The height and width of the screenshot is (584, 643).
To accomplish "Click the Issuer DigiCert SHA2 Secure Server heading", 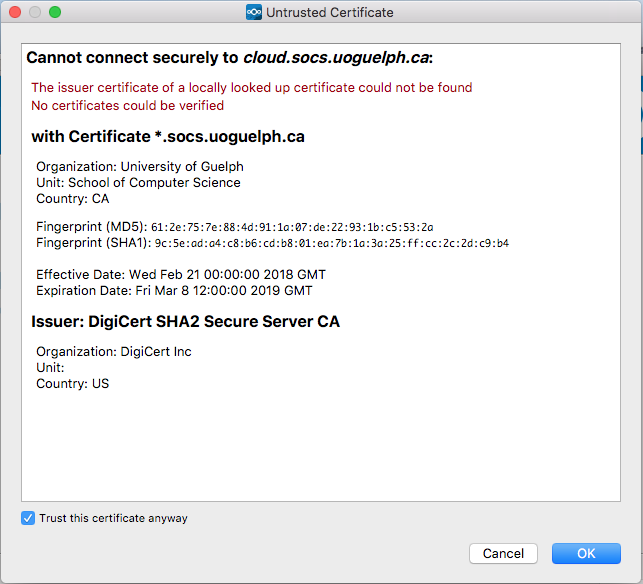I will [185, 321].
